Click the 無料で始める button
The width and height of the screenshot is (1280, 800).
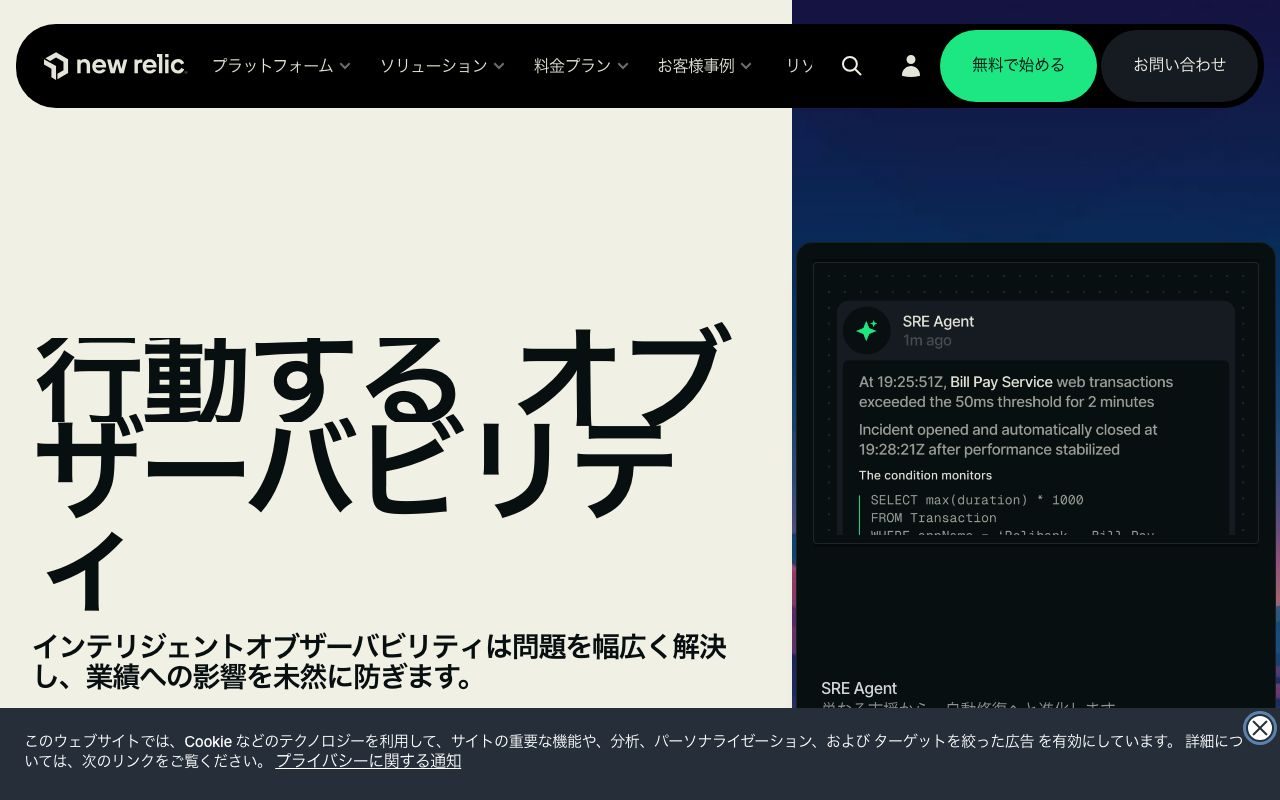[x=1018, y=65]
